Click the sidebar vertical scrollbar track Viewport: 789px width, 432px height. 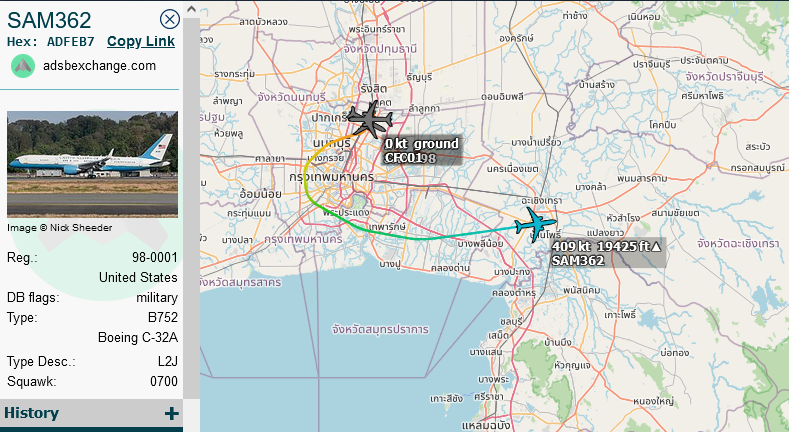tap(191, 209)
